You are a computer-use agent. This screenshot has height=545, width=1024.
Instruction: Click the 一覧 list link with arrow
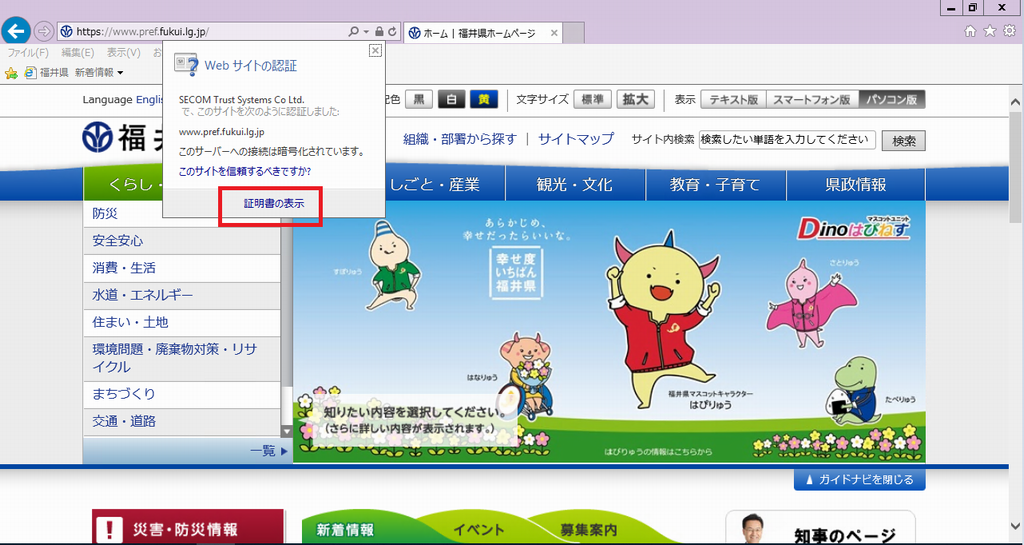click(268, 451)
